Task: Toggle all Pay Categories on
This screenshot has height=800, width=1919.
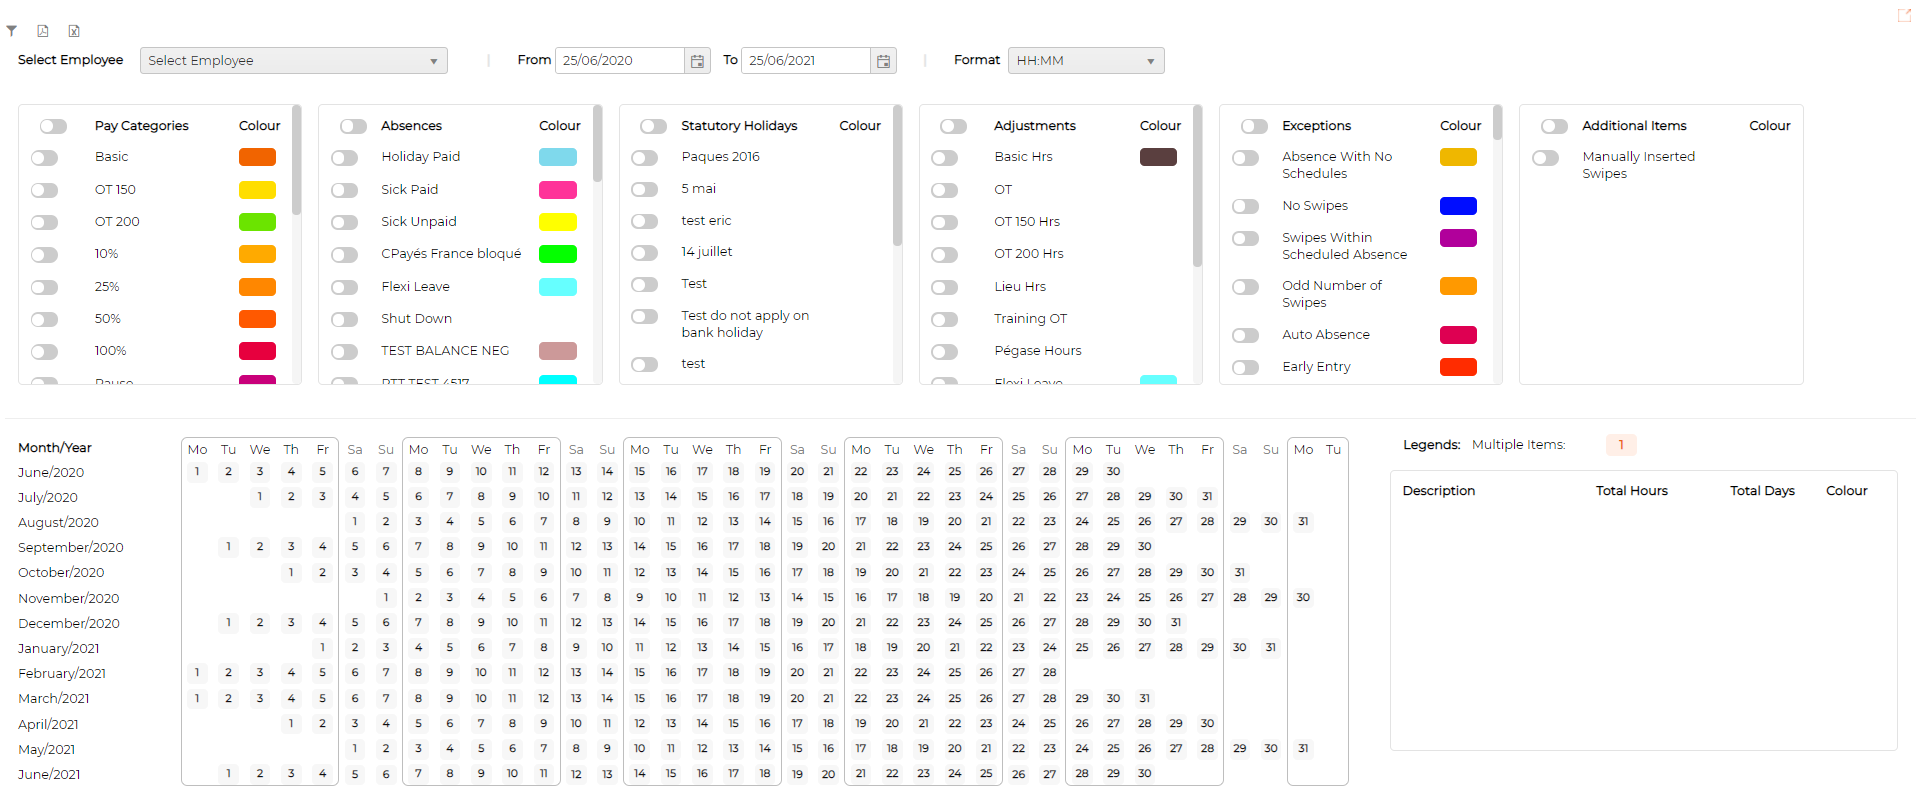Action: [54, 126]
